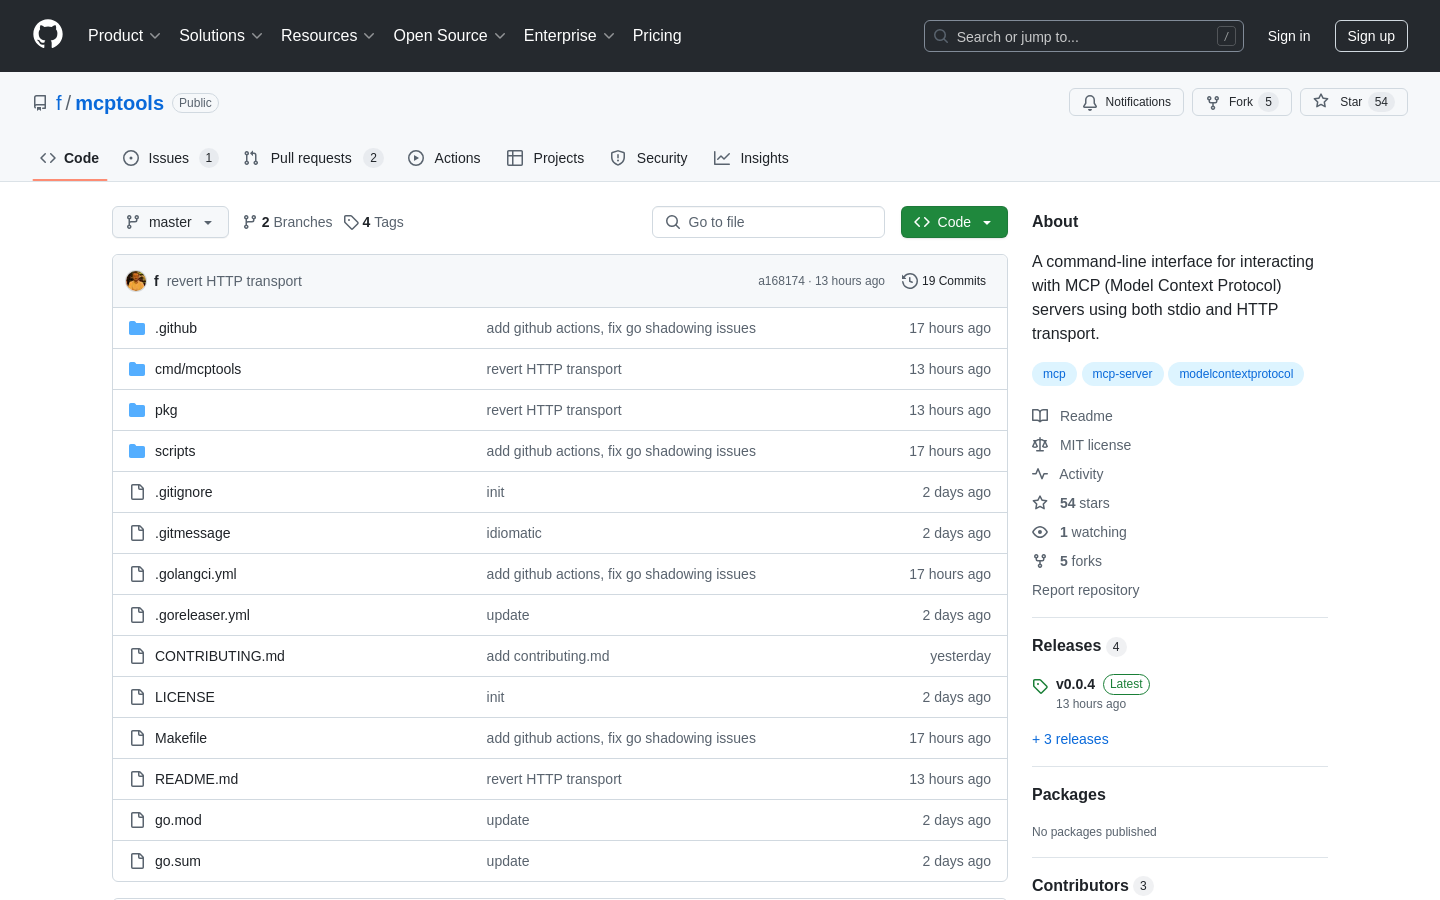Click the commit author avatar
The width and height of the screenshot is (1440, 900).
pyautogui.click(x=136, y=281)
